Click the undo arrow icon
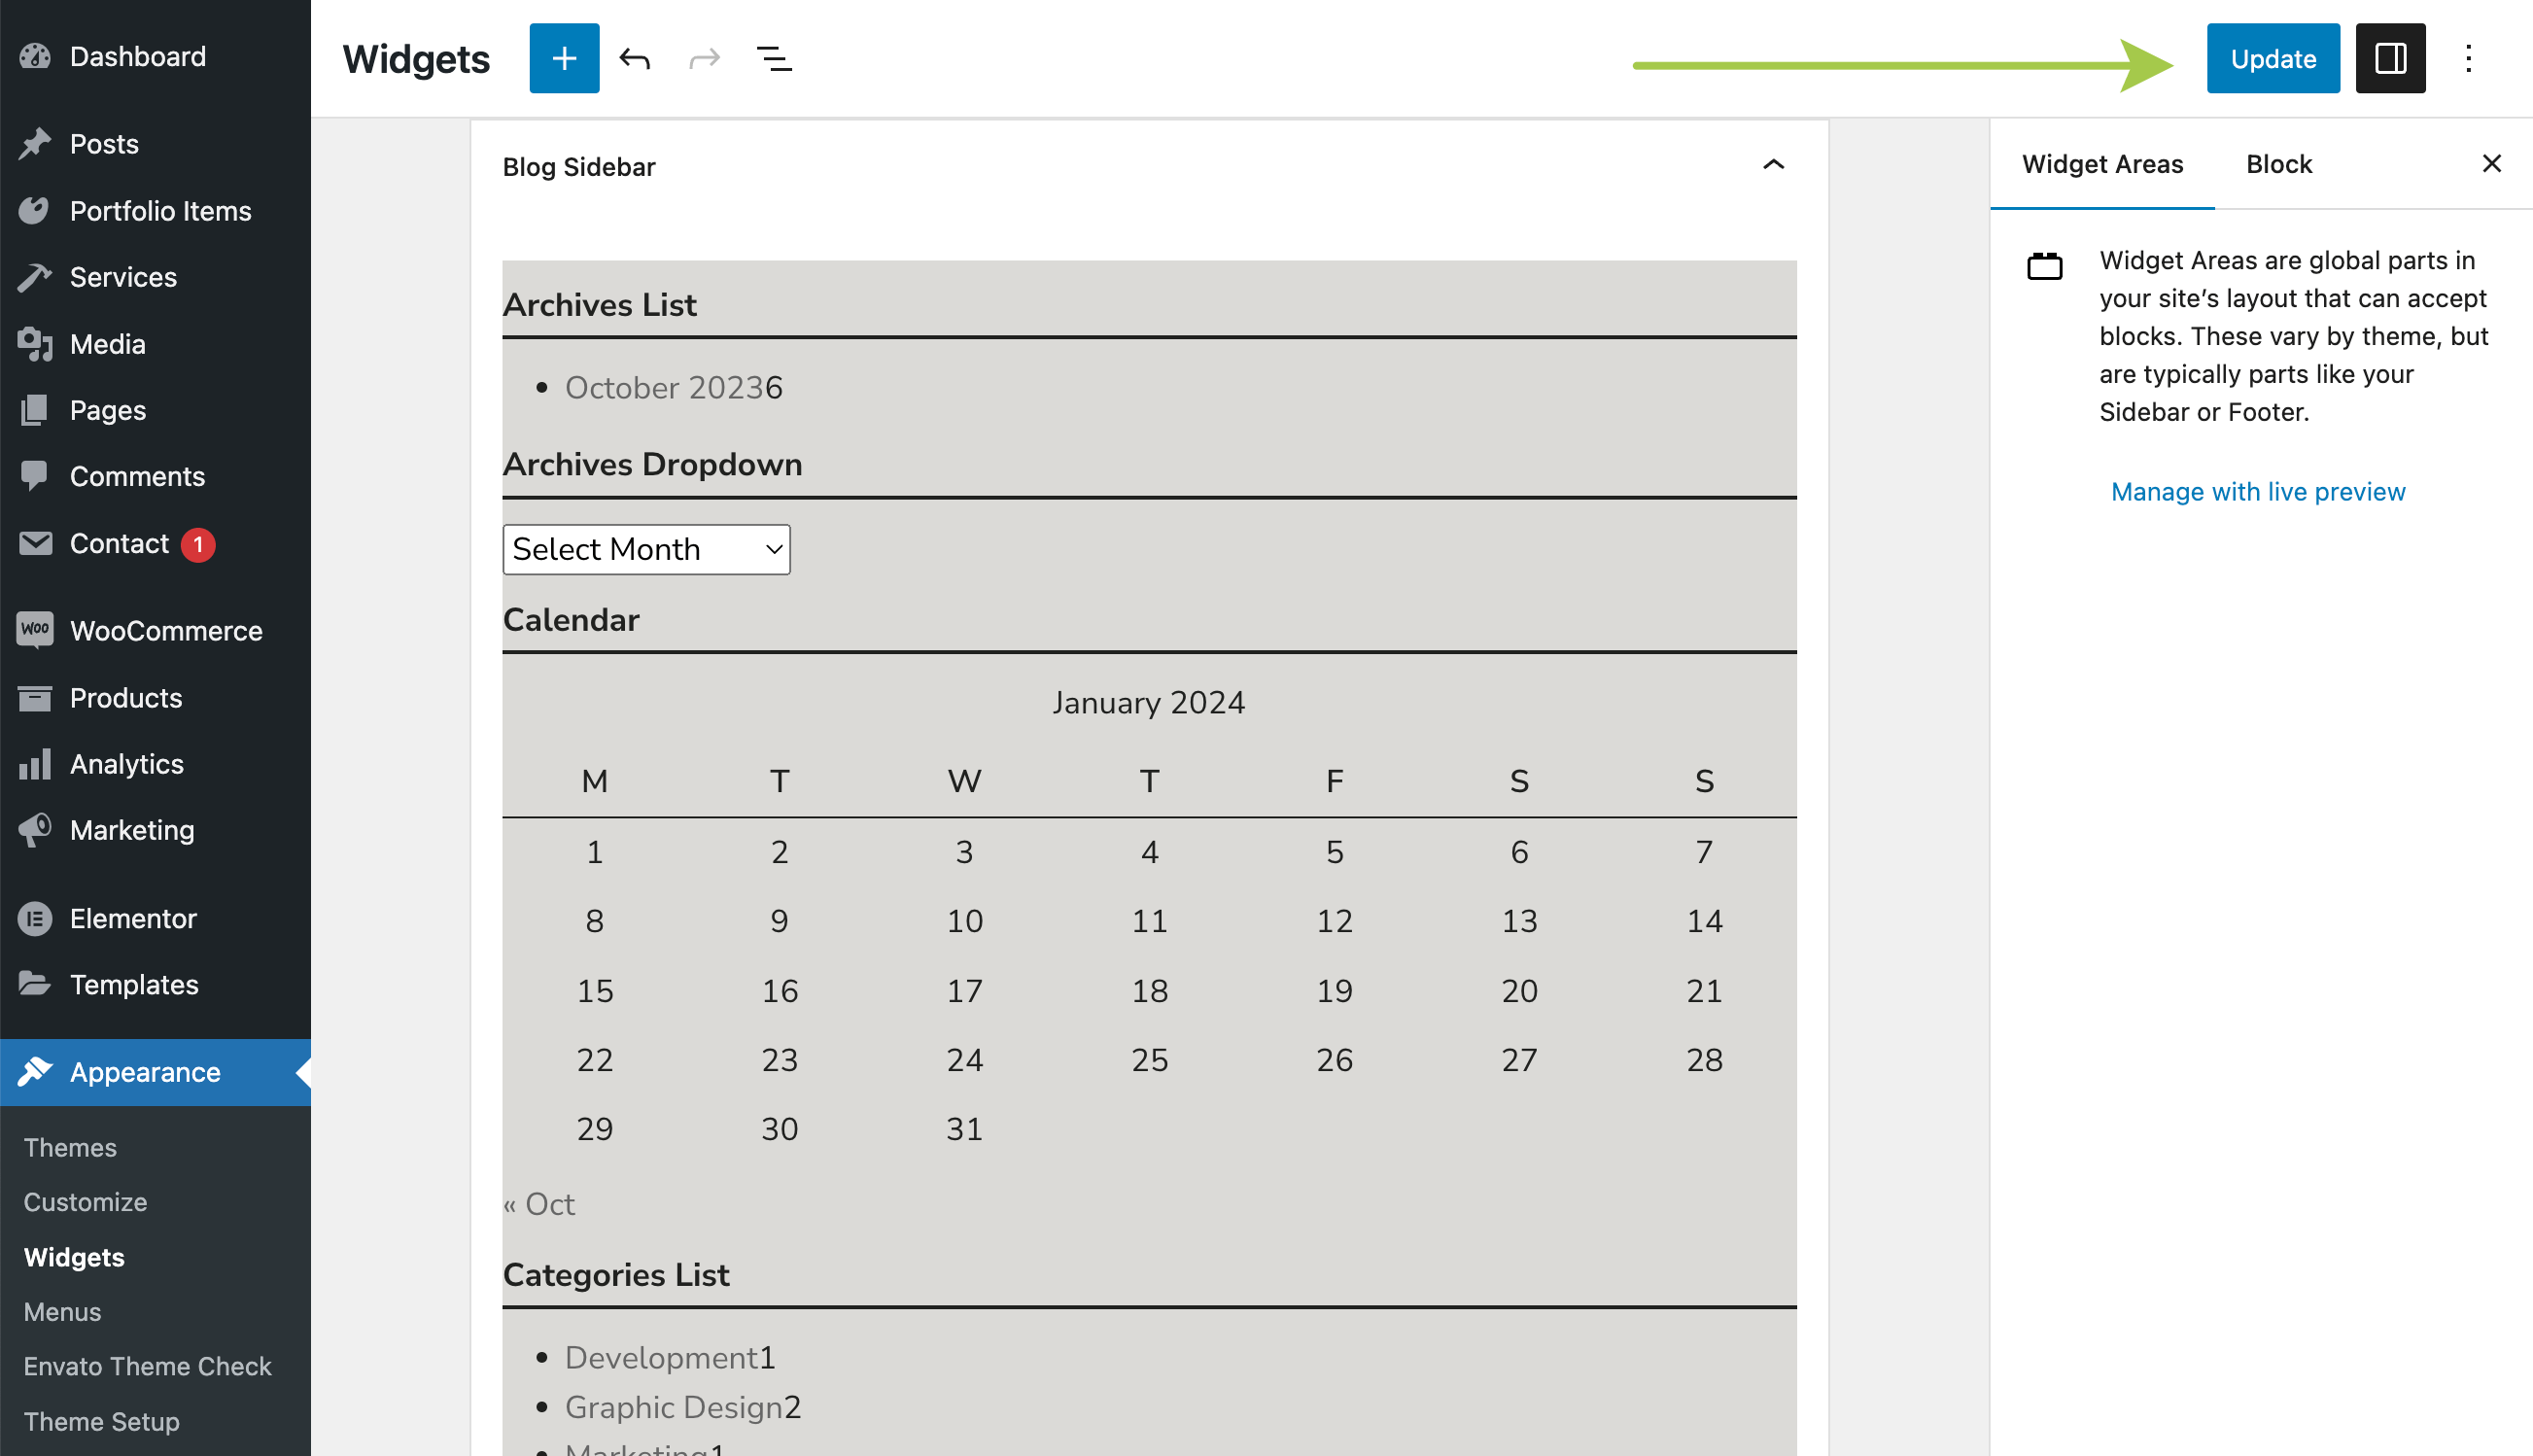2533x1456 pixels. pos(634,58)
